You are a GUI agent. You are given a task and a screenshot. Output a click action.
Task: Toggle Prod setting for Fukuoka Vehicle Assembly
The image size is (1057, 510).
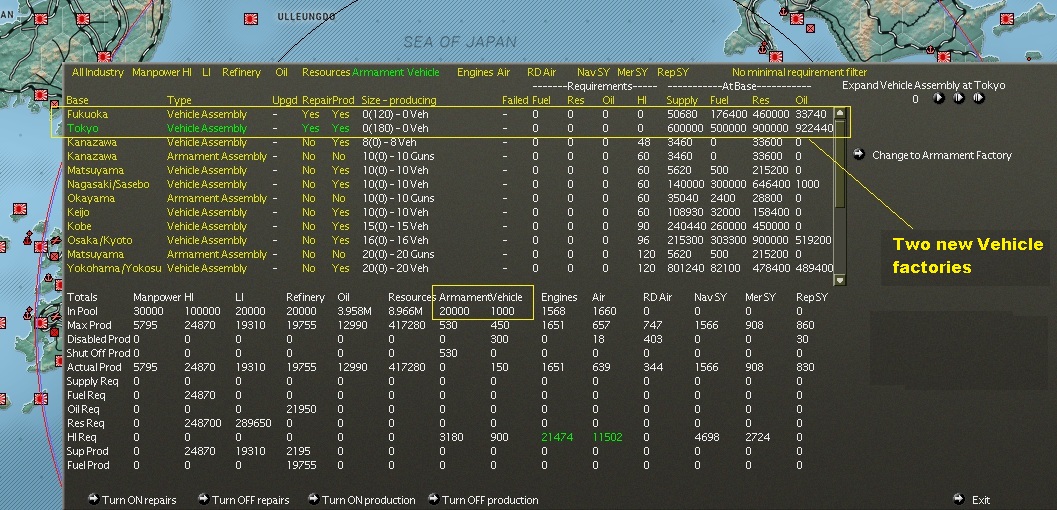(340, 115)
